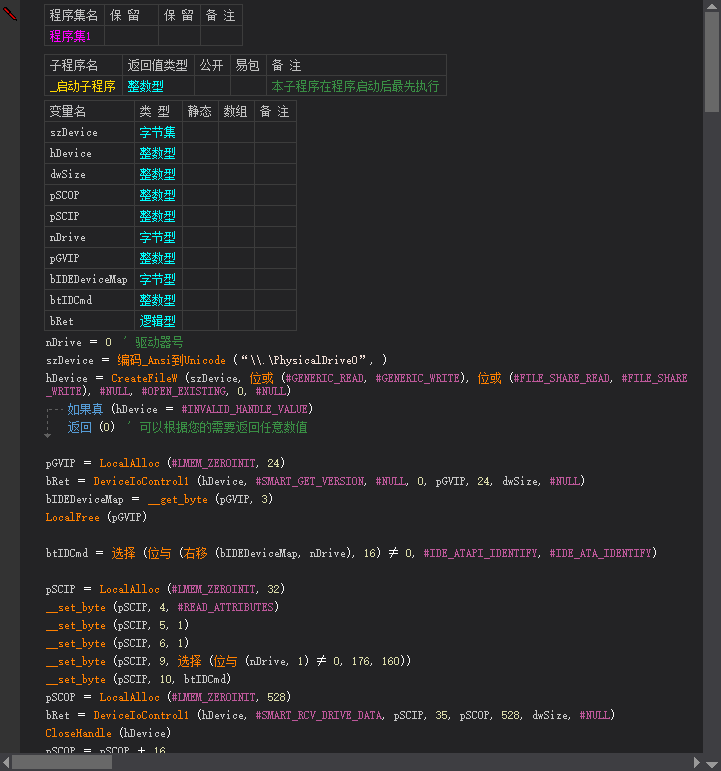Click the __set_byte (pSCIP, 5, 1) line
Screen dimensions: 721x771
(x=117, y=625)
